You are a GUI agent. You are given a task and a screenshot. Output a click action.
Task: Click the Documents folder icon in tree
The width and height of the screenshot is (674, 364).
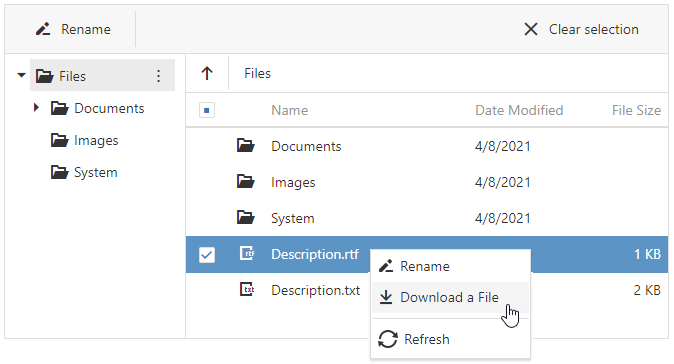click(x=59, y=108)
